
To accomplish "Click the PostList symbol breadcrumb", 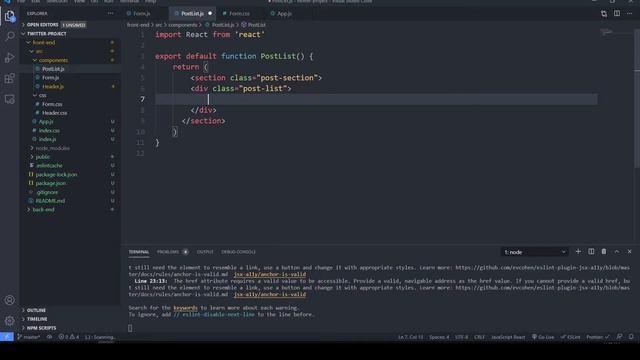I will pos(253,25).
